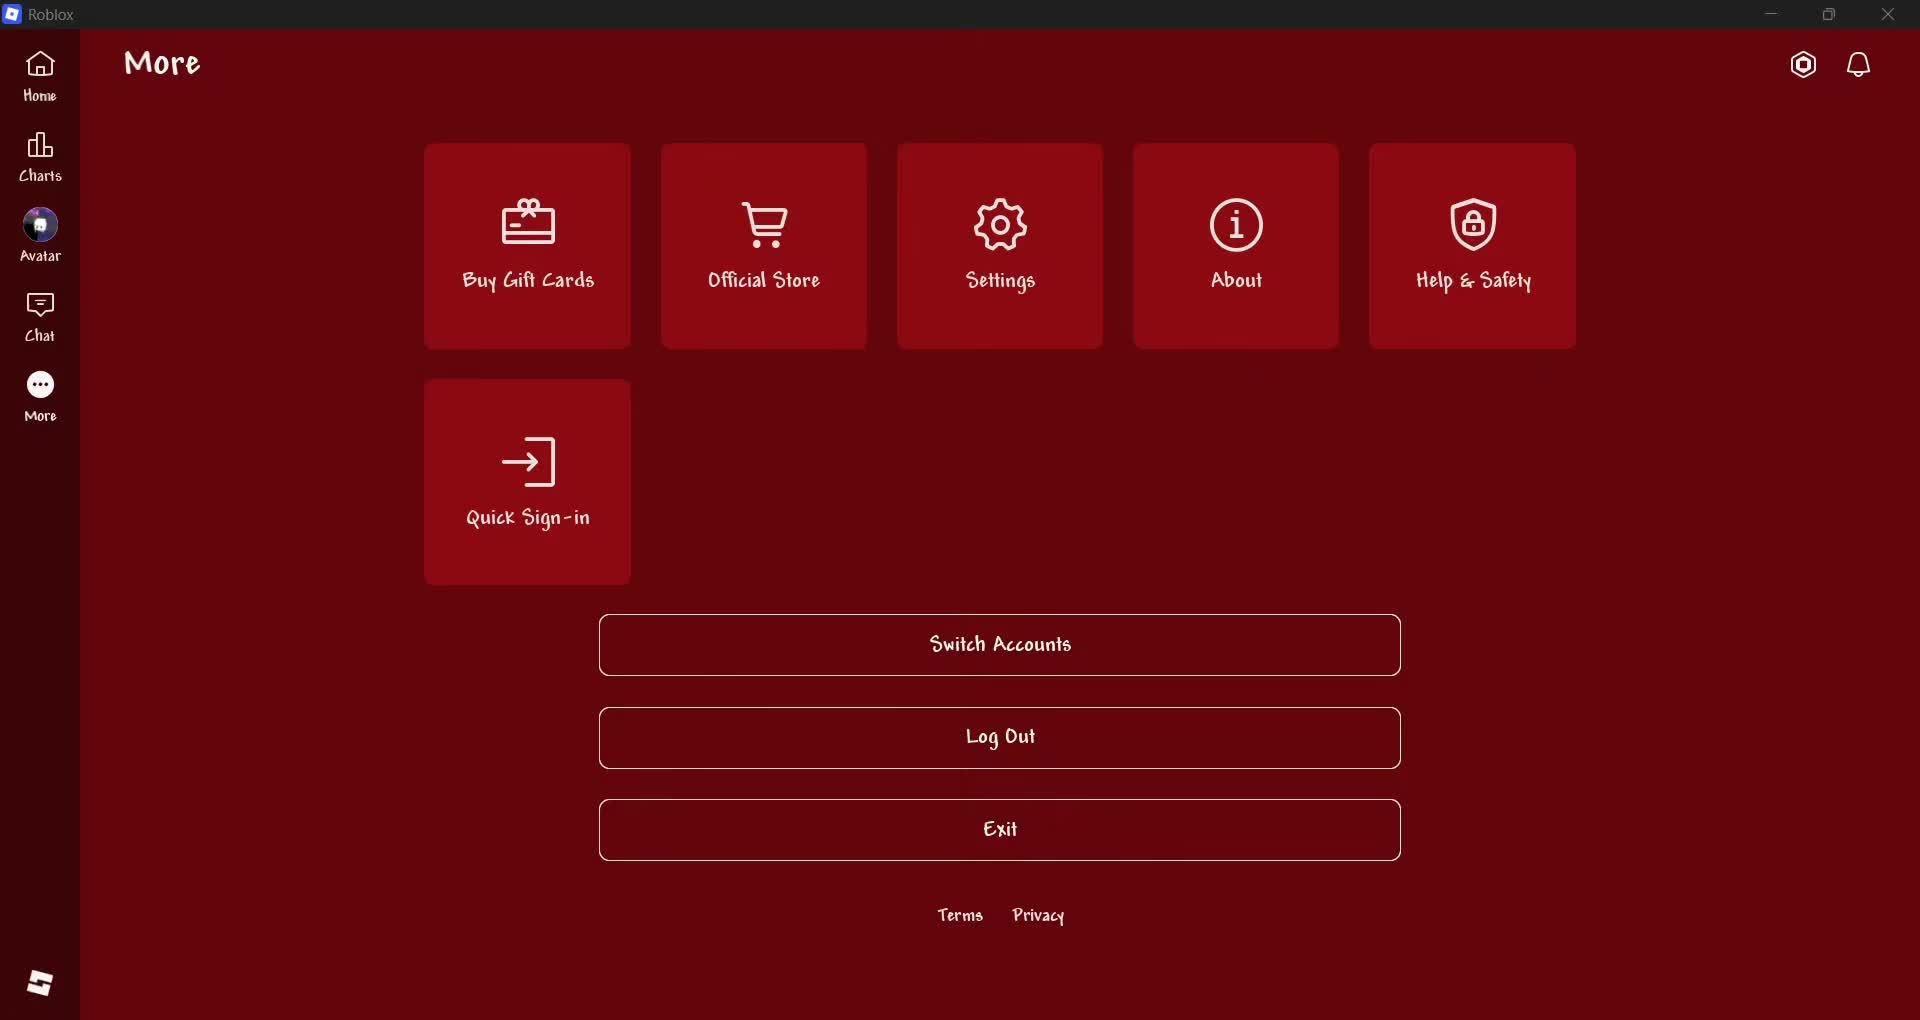Open the Avatar editor
Viewport: 1920px width, 1020px height.
point(40,236)
